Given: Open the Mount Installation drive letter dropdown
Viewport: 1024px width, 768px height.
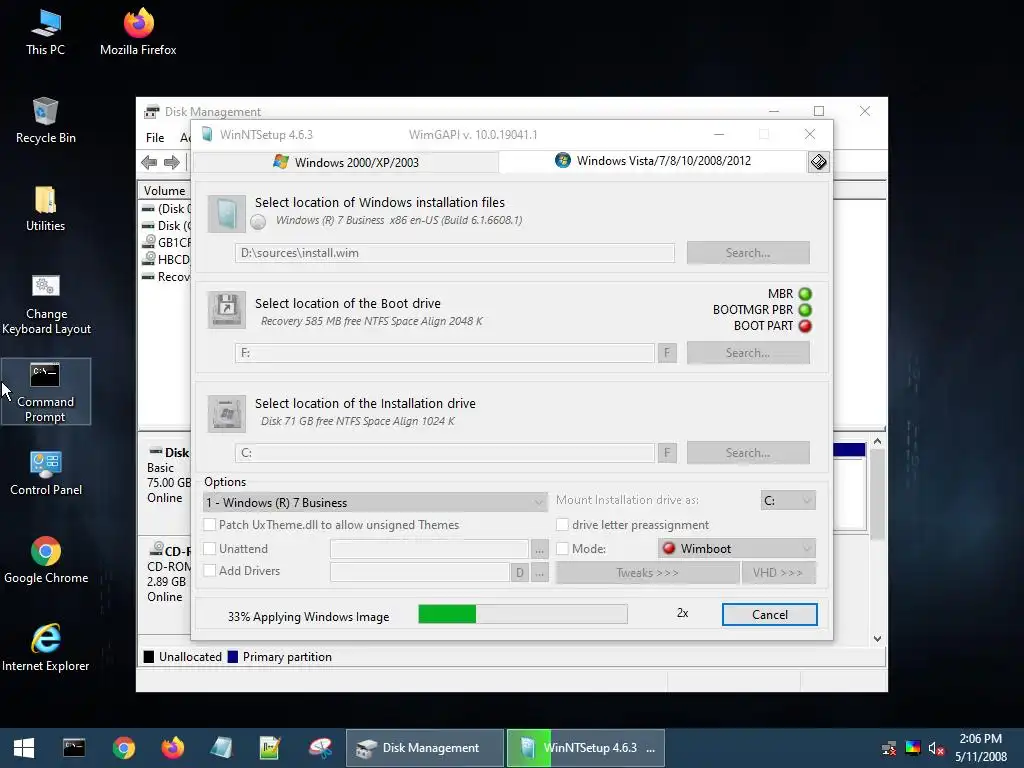Looking at the screenshot, I should point(788,500).
